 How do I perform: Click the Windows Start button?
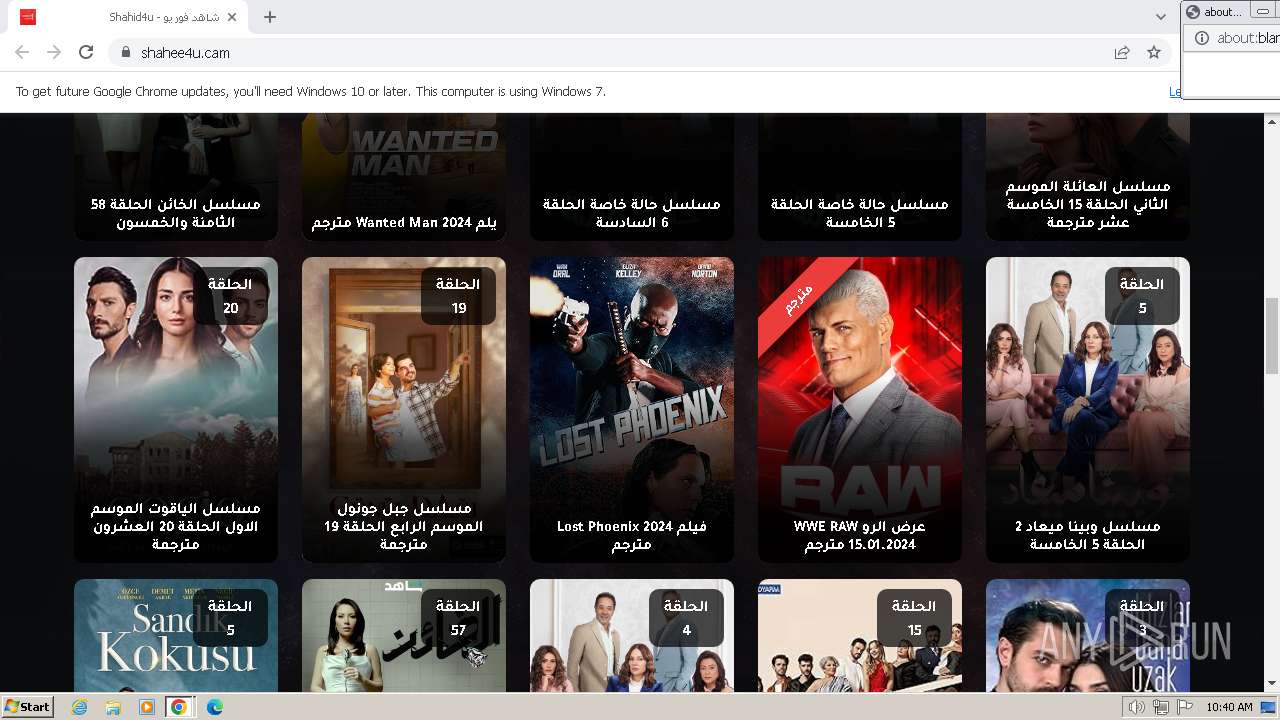tap(28, 707)
